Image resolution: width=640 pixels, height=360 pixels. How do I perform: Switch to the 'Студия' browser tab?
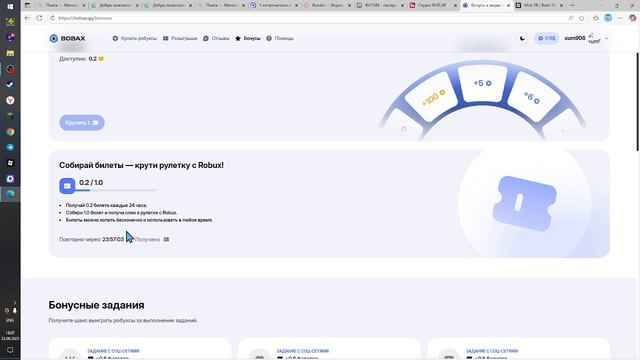coord(433,5)
